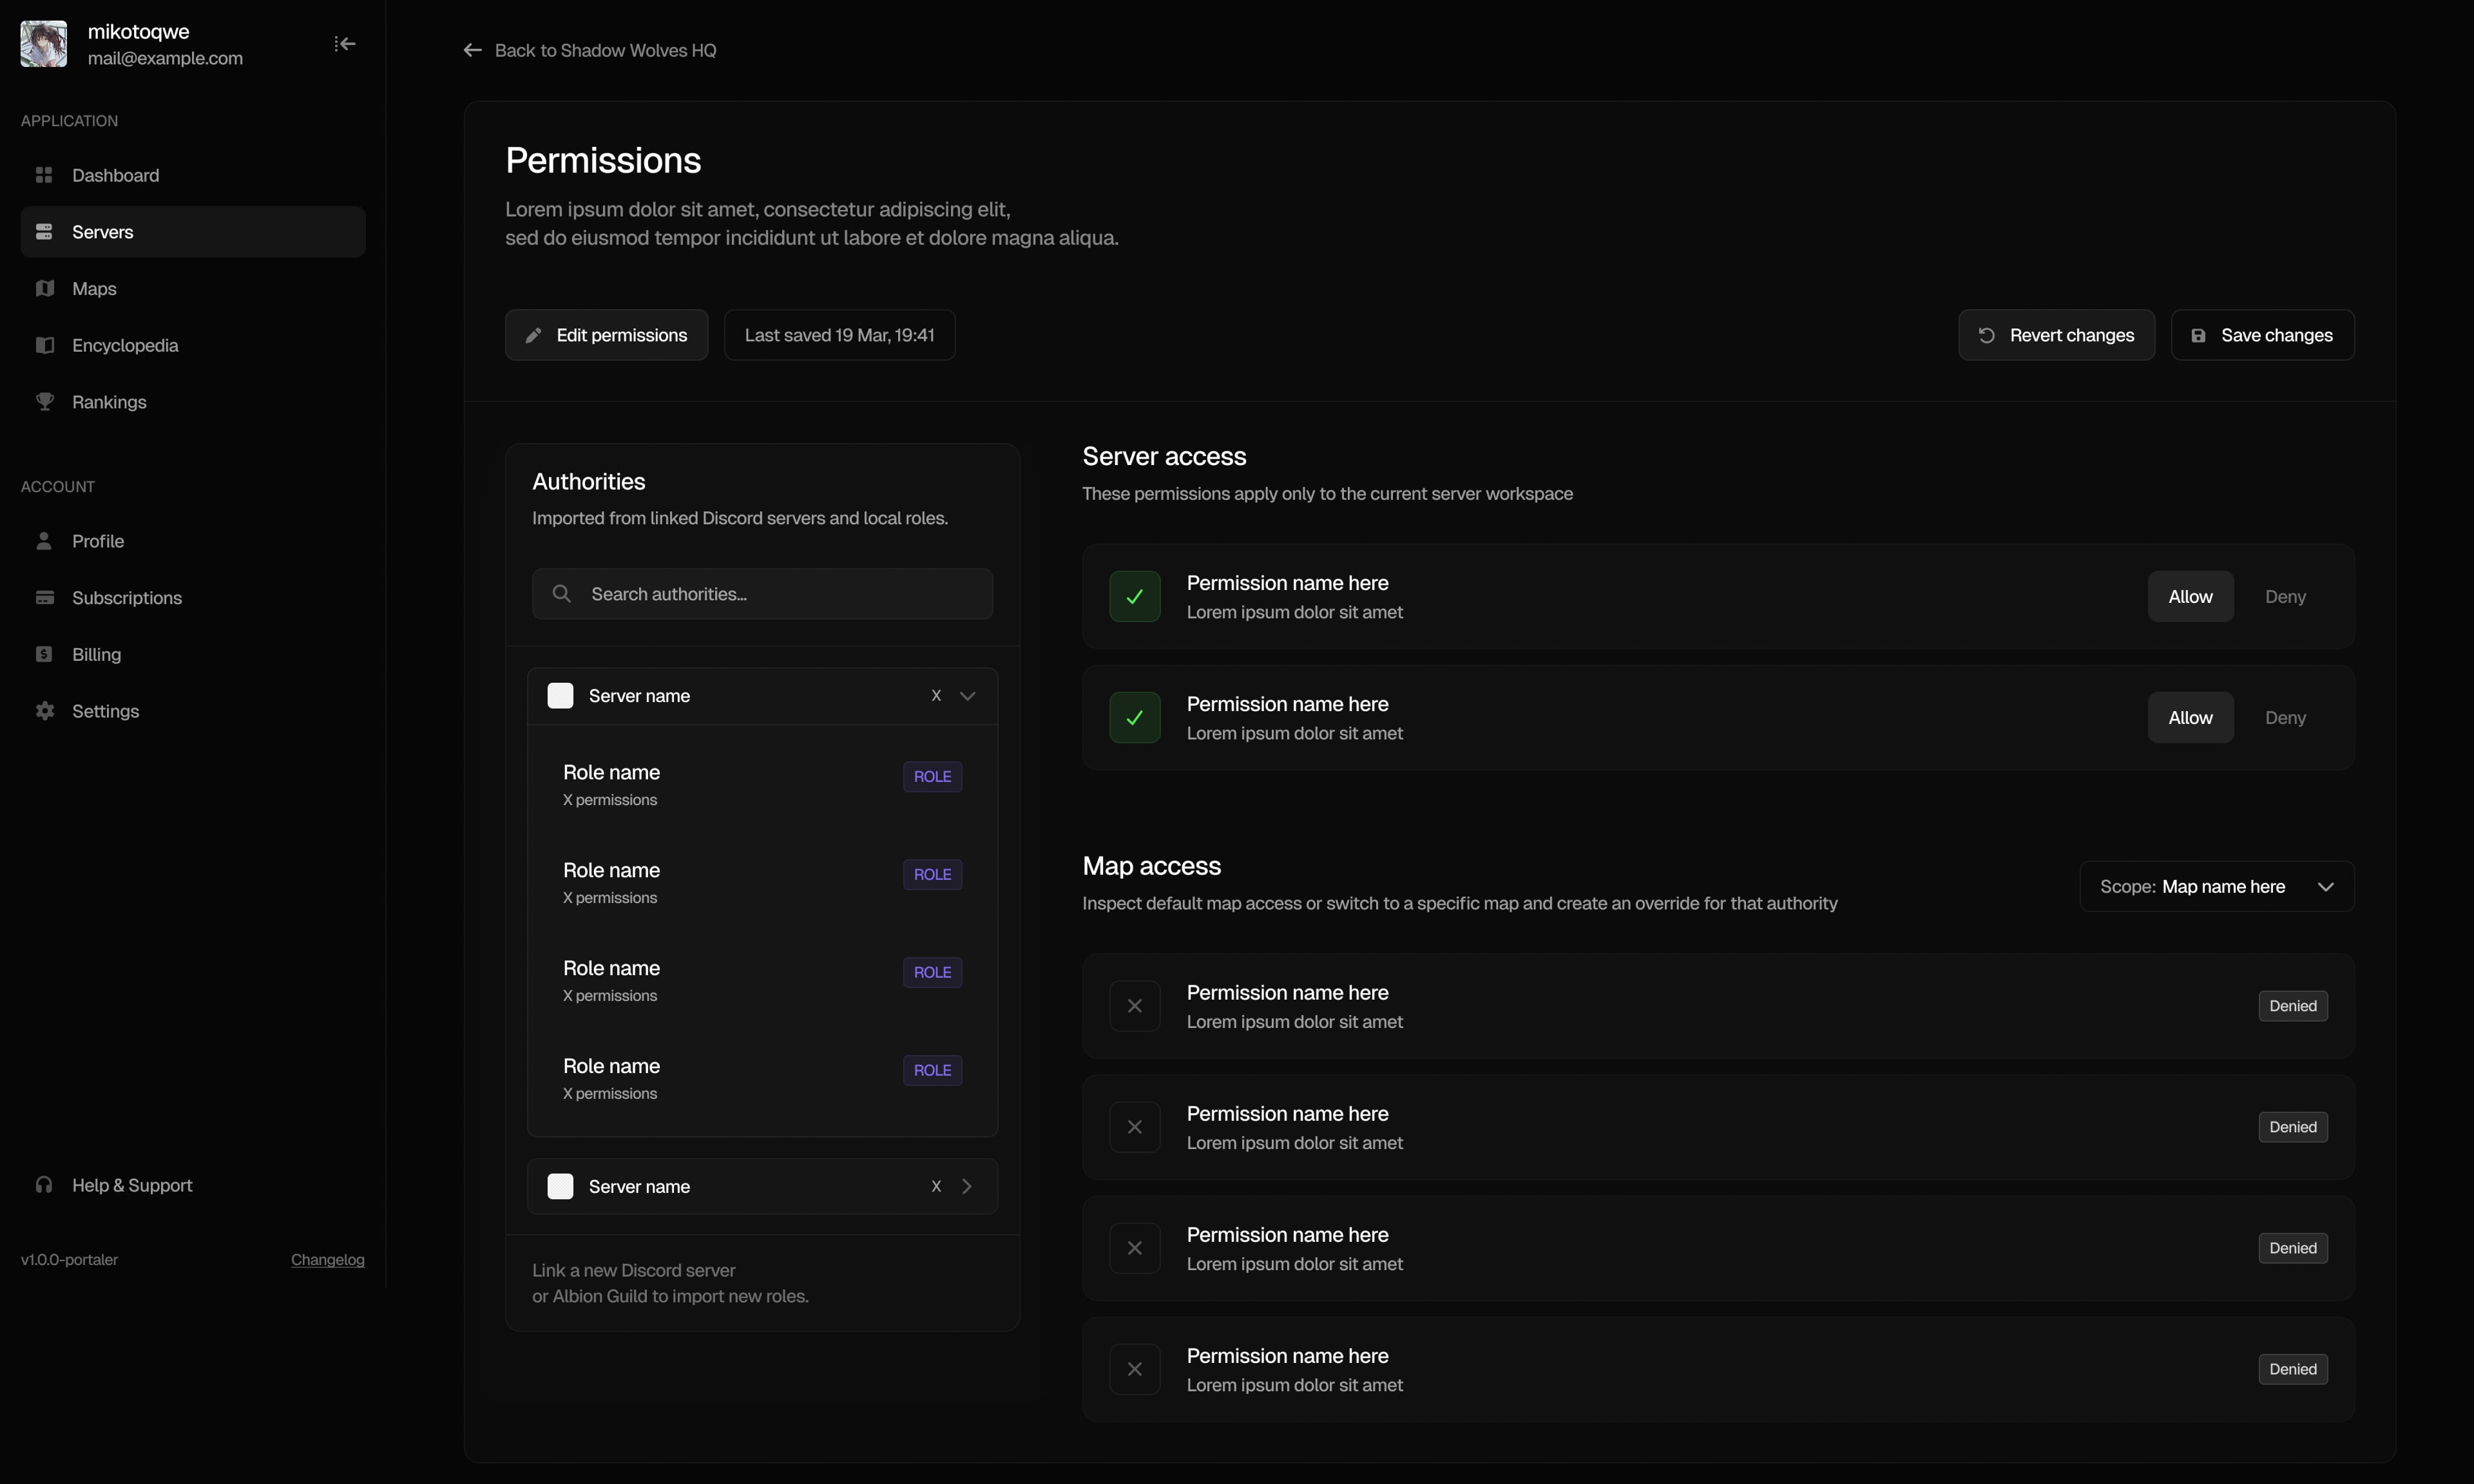
Task: Click the Help & Support headset icon
Action: [x=44, y=1185]
